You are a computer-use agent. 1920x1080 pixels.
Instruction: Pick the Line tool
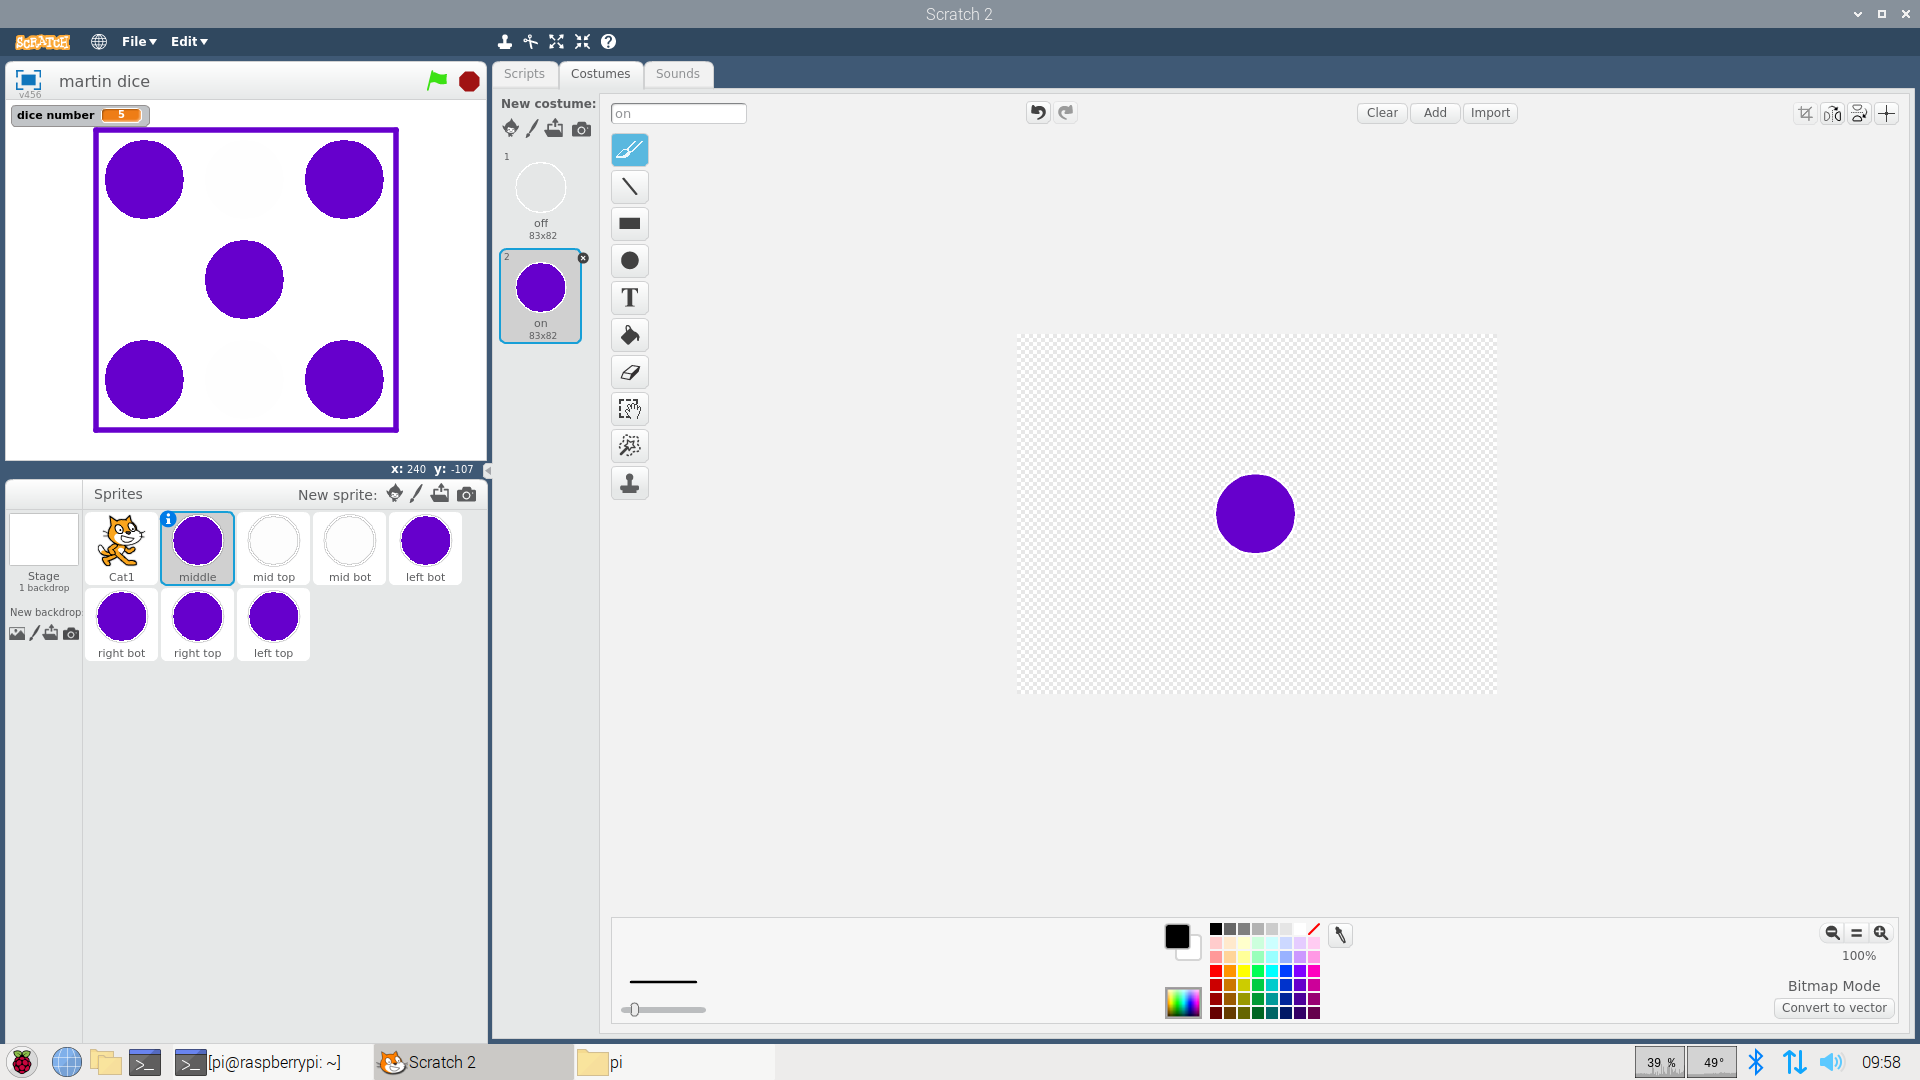point(630,187)
